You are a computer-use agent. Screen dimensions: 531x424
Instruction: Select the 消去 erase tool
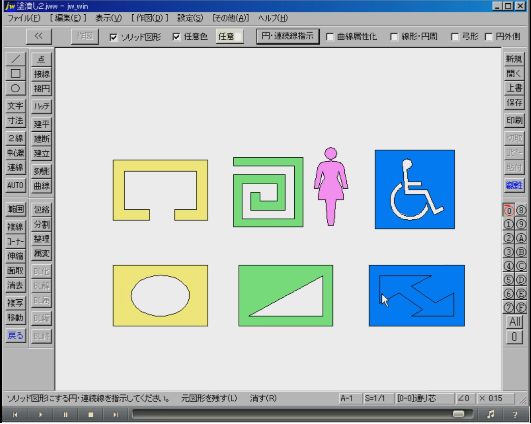point(16,285)
